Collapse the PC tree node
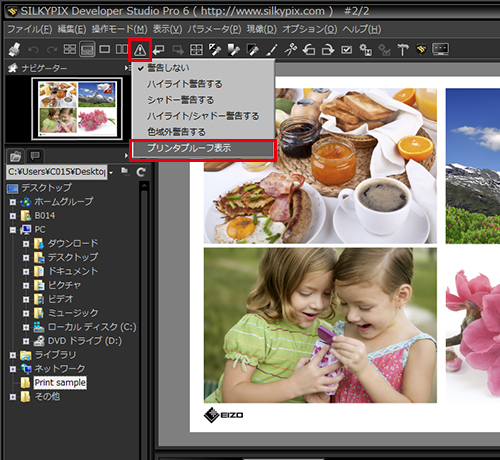The width and height of the screenshot is (500, 460). tap(13, 230)
